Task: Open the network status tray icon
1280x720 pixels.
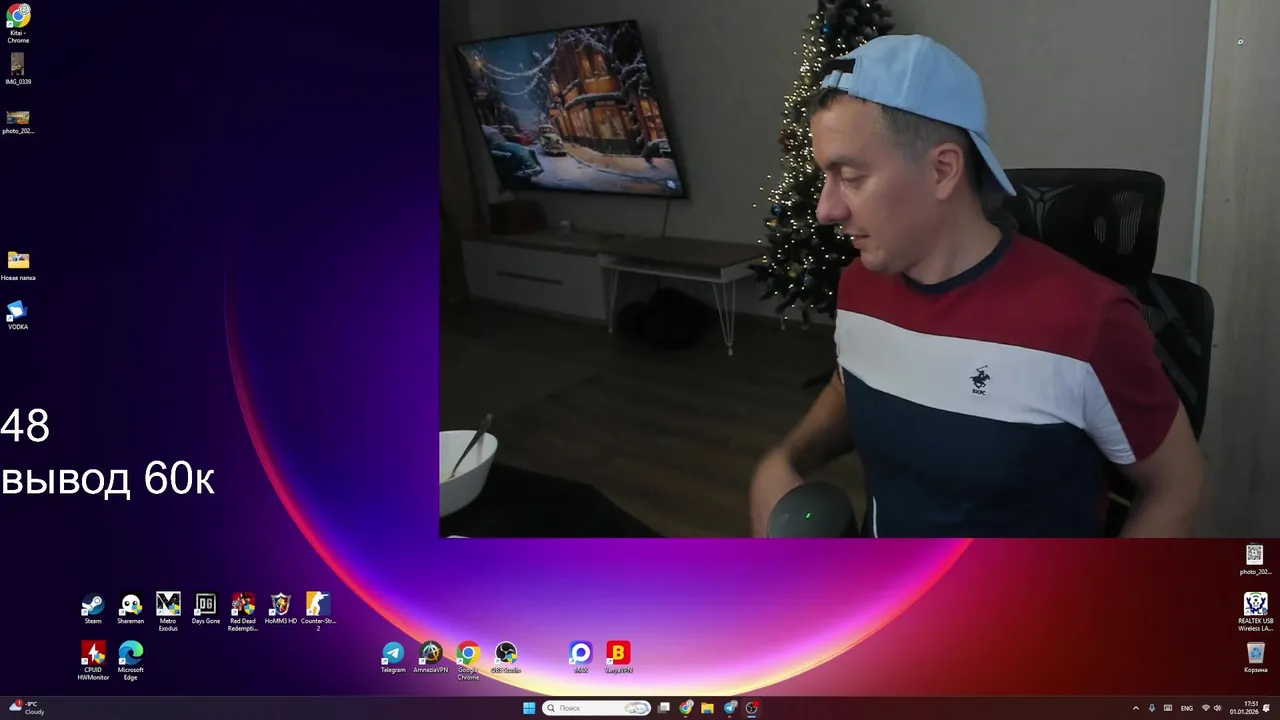Action: pos(1205,708)
